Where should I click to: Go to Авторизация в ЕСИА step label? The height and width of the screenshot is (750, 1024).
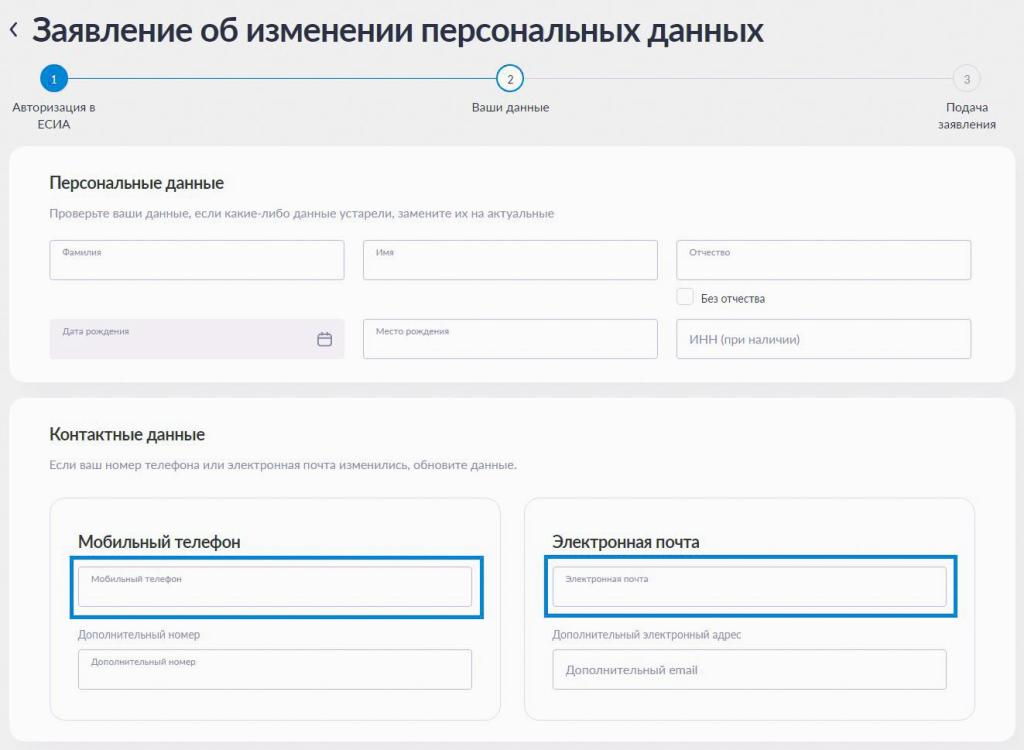tap(54, 116)
